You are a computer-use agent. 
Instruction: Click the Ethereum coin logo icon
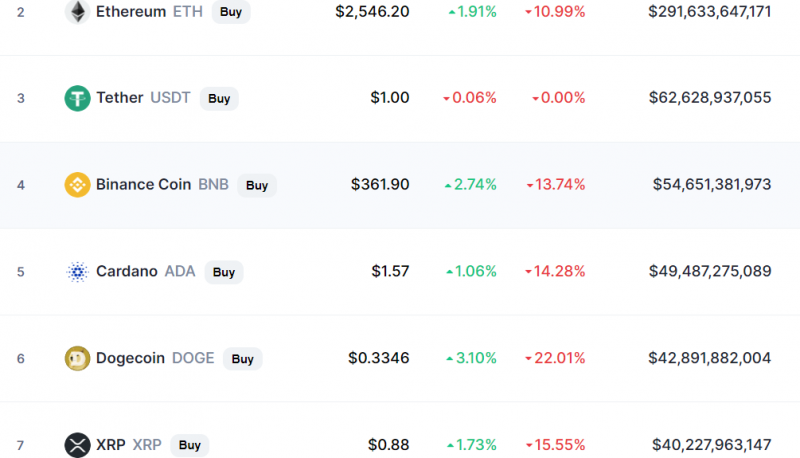tap(78, 12)
